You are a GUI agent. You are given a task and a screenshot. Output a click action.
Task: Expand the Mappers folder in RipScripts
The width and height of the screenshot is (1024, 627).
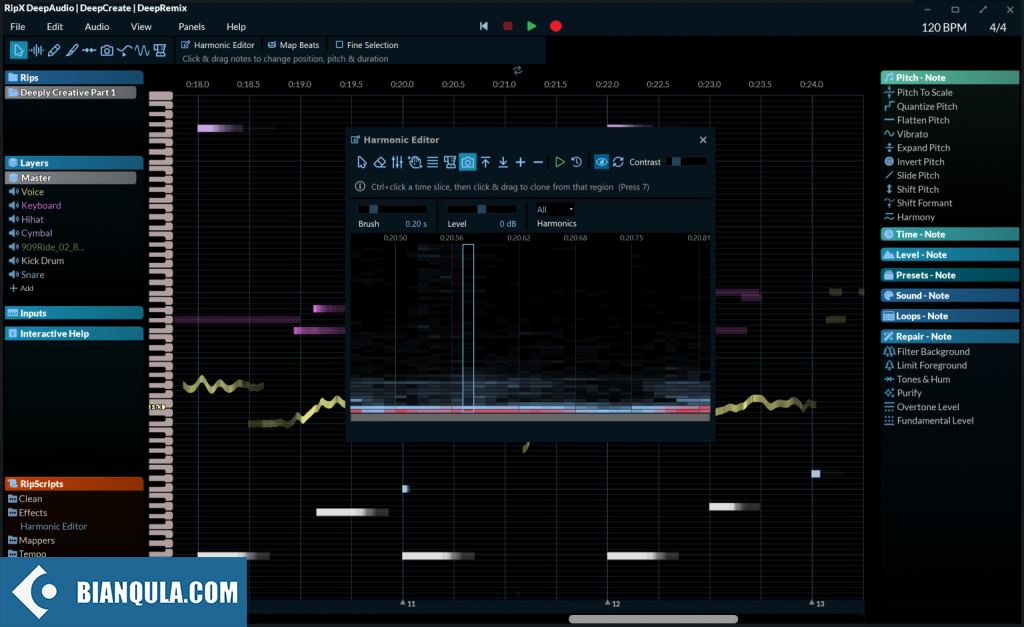tap(31, 540)
